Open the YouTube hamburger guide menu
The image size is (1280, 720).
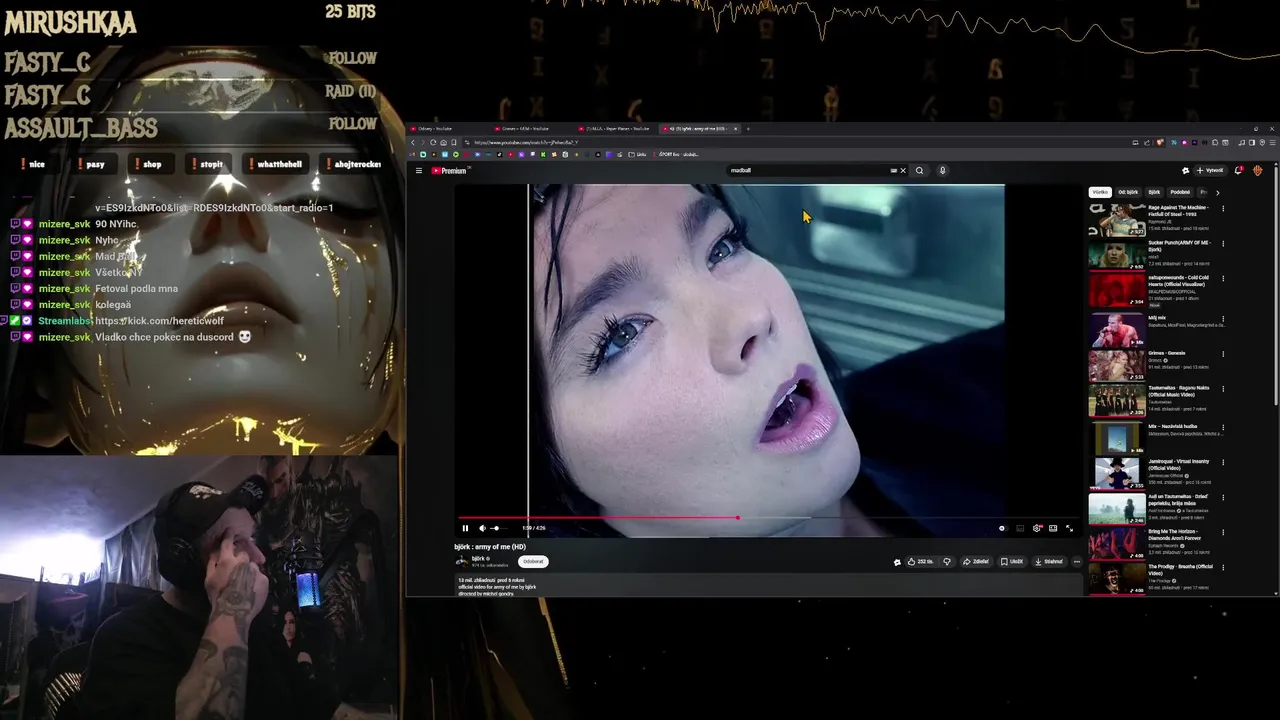tap(419, 170)
